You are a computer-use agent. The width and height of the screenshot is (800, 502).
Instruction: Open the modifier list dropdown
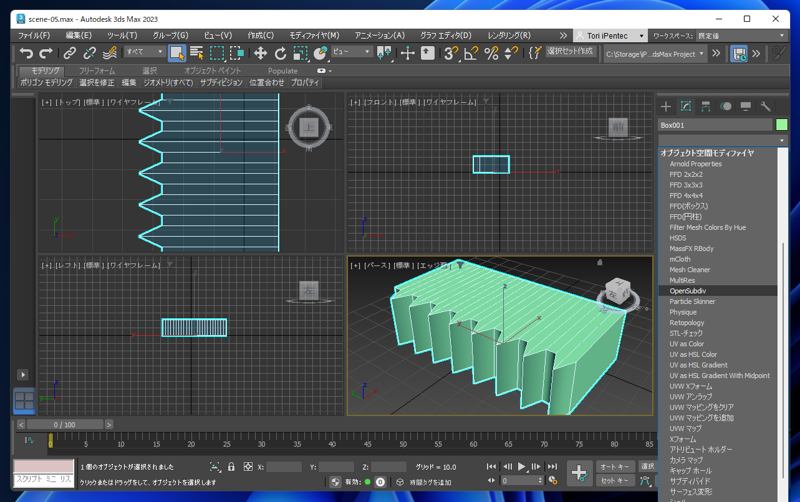coord(723,140)
